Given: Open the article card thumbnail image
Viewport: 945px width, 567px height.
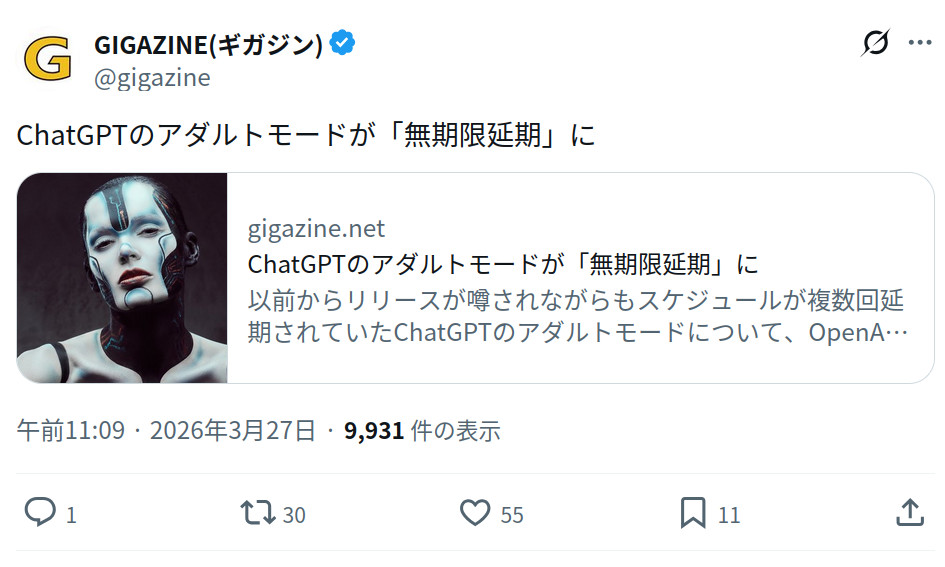Looking at the screenshot, I should click(123, 278).
